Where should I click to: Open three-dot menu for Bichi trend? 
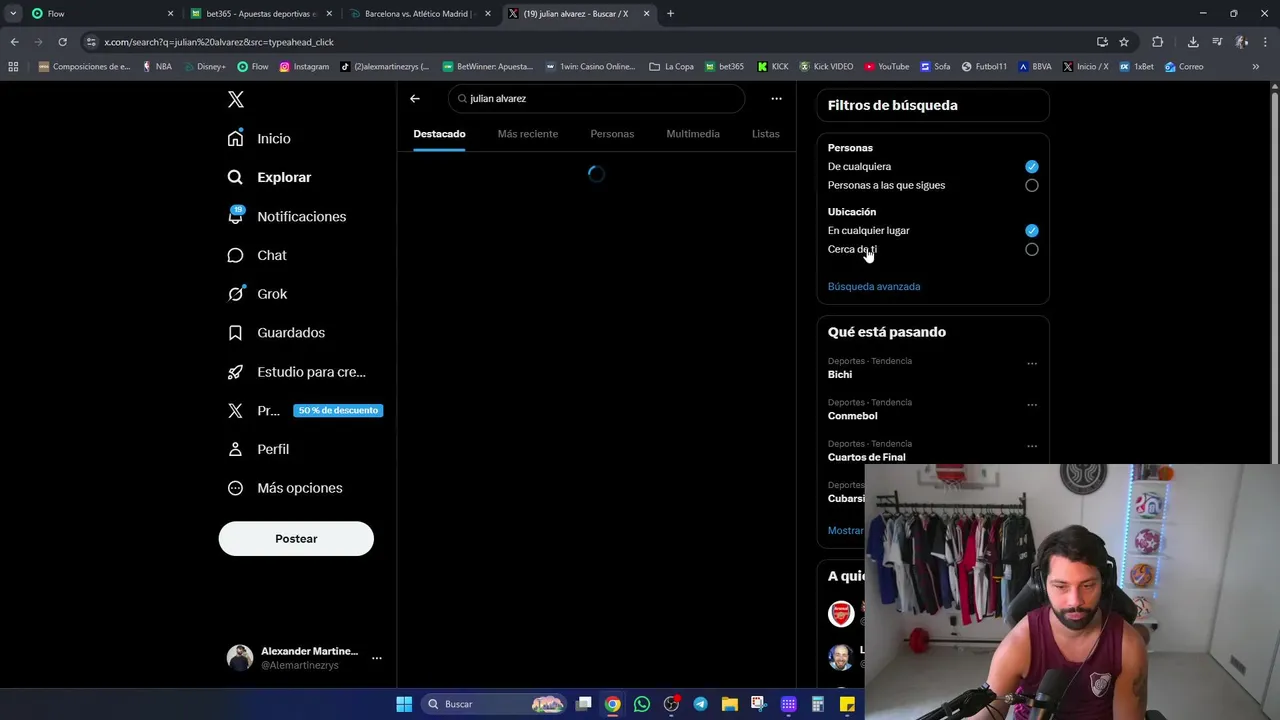pos(1032,364)
